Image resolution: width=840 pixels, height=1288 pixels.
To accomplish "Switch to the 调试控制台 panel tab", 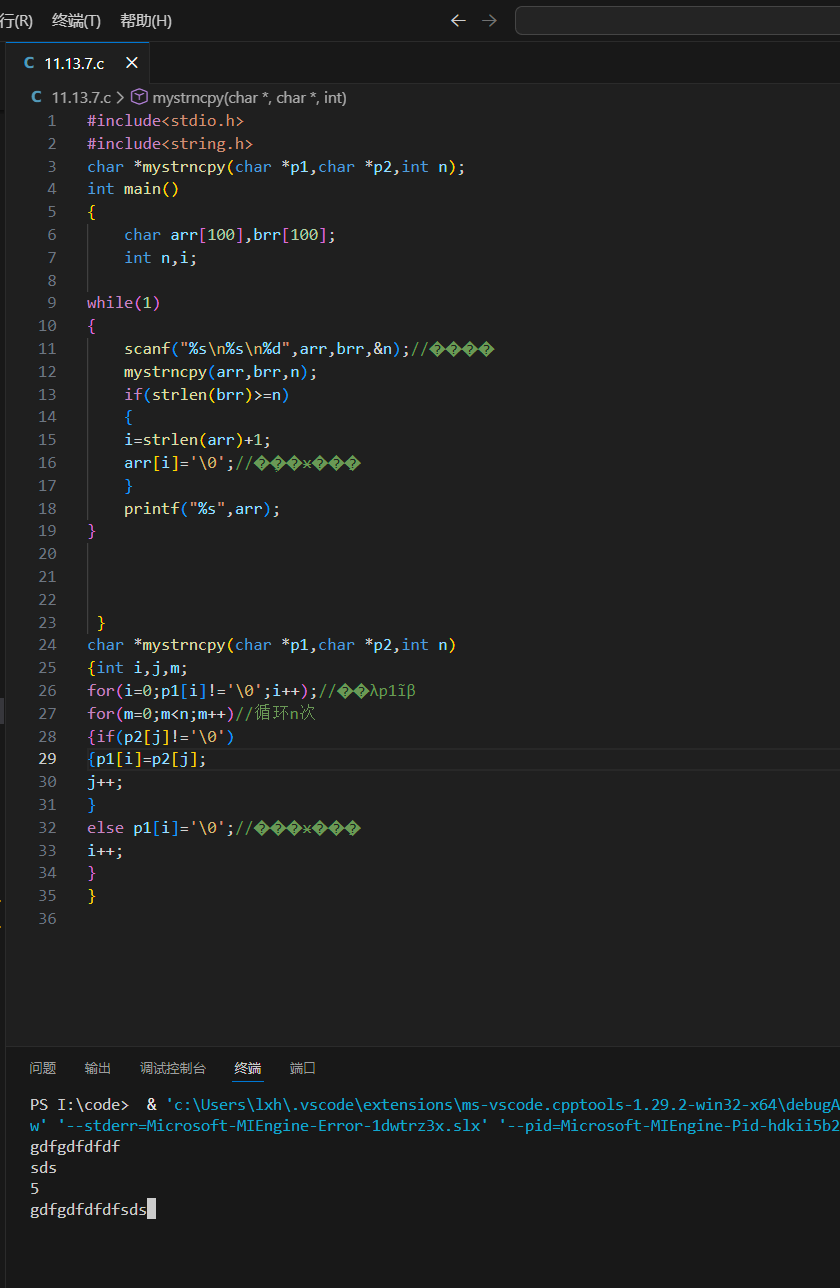I will pos(173,1068).
